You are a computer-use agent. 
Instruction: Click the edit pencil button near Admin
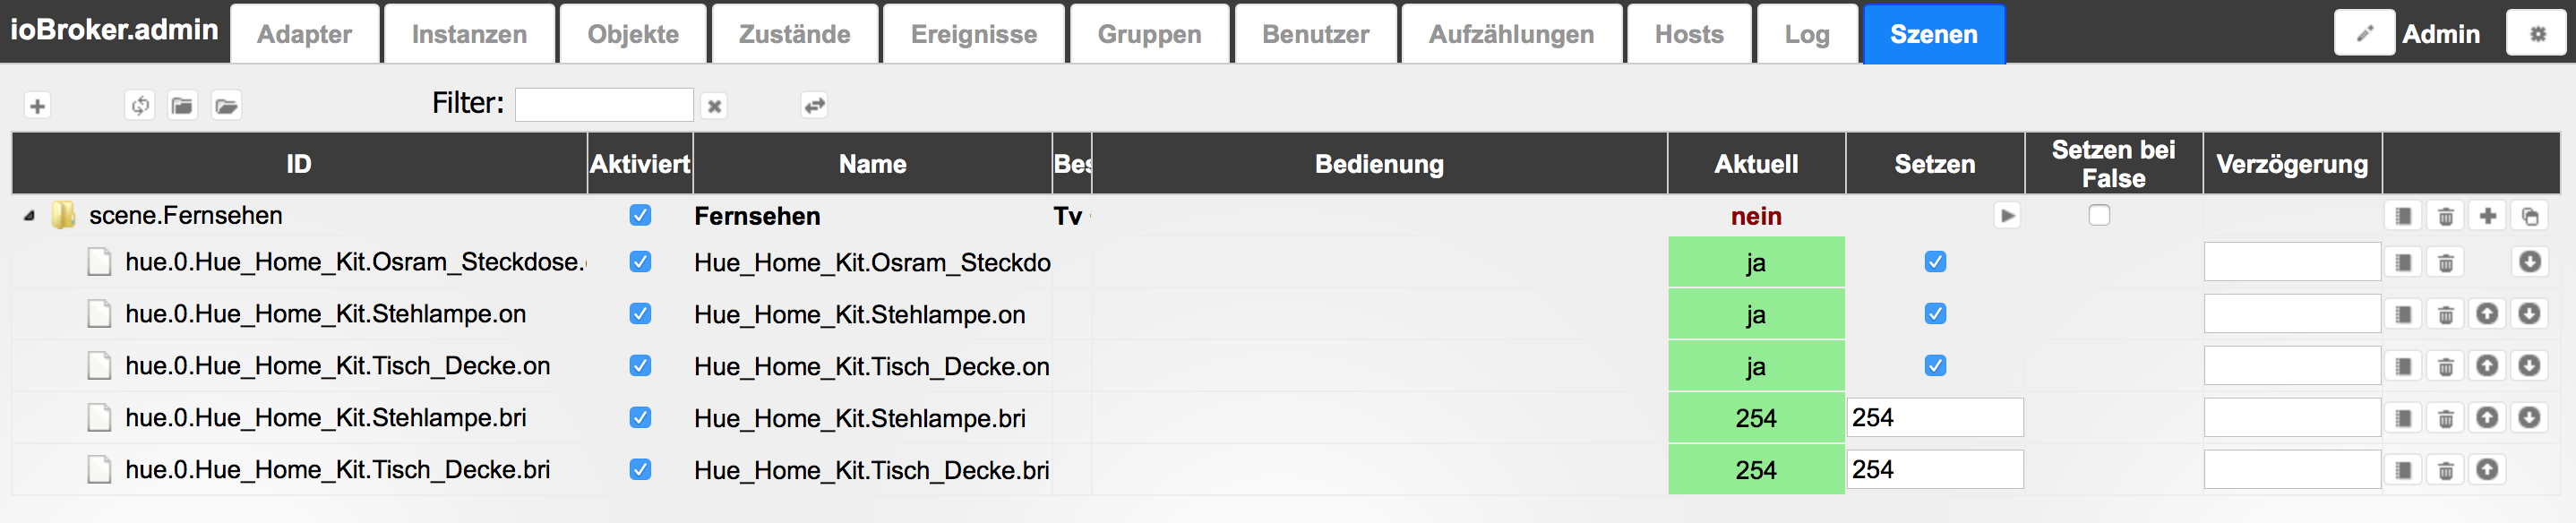(2364, 34)
